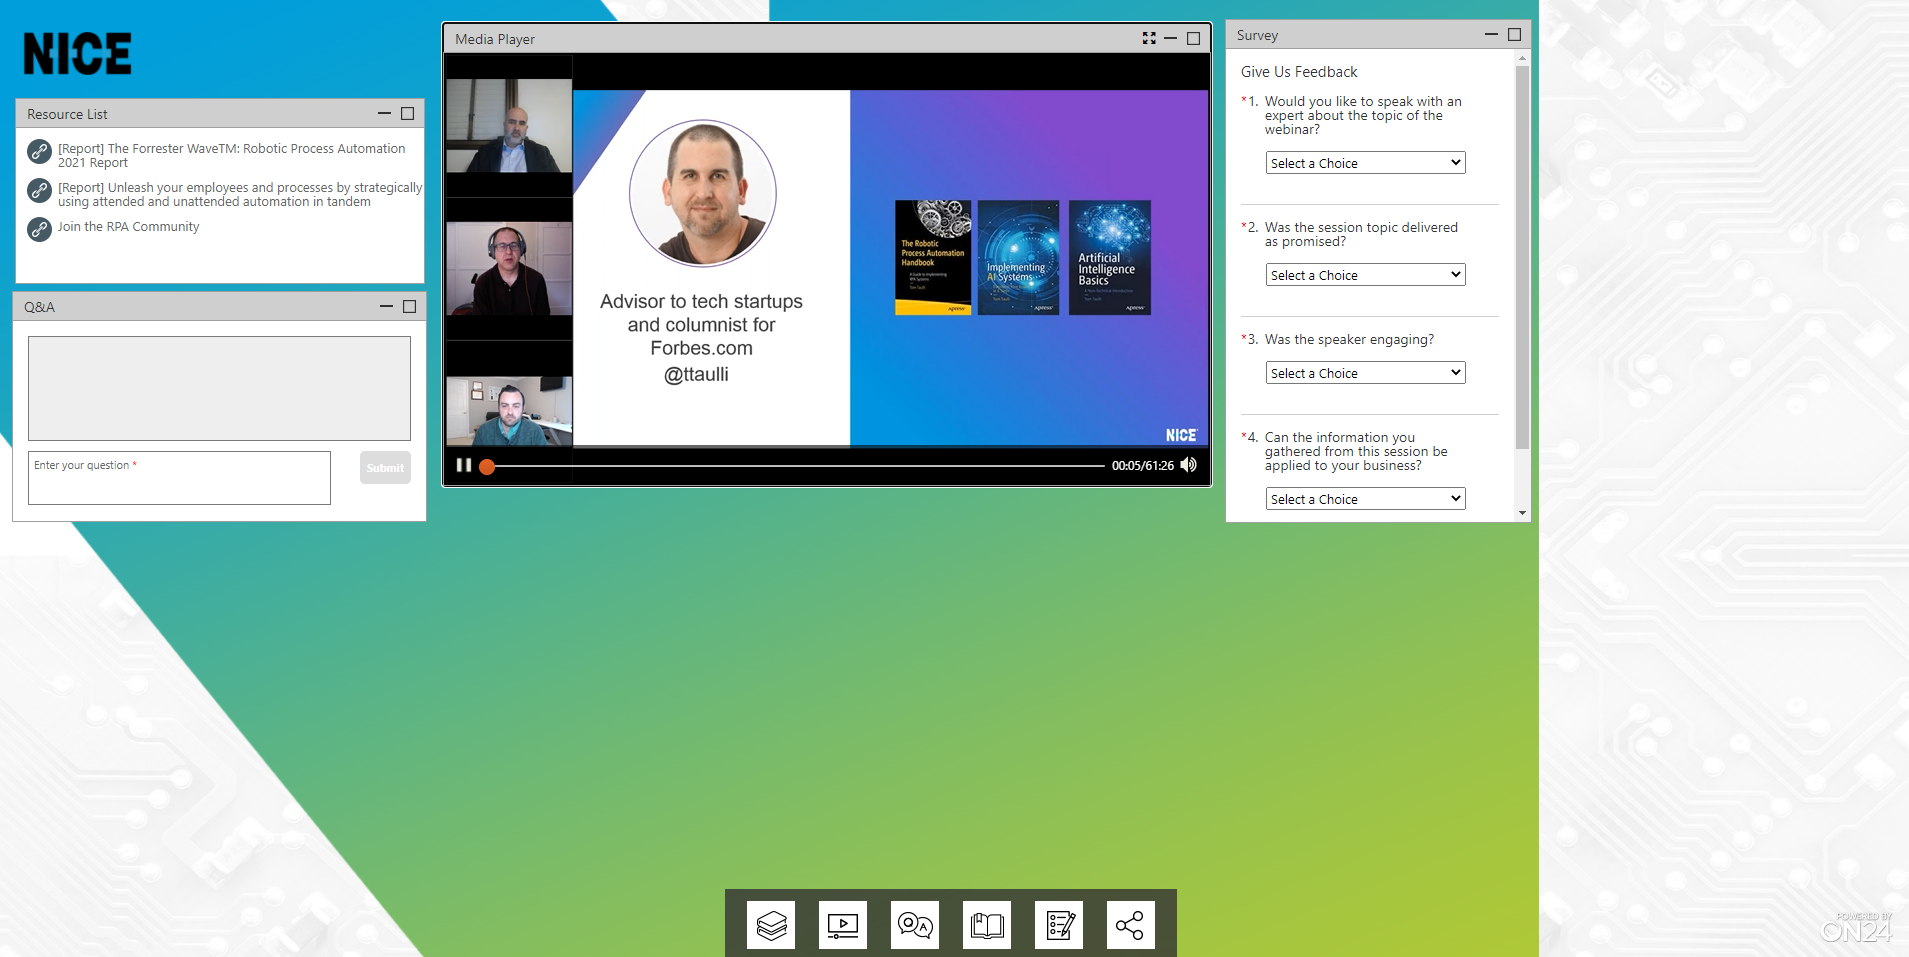Maximize the Media Player window
This screenshot has width=1909, height=957.
pyautogui.click(x=1193, y=38)
